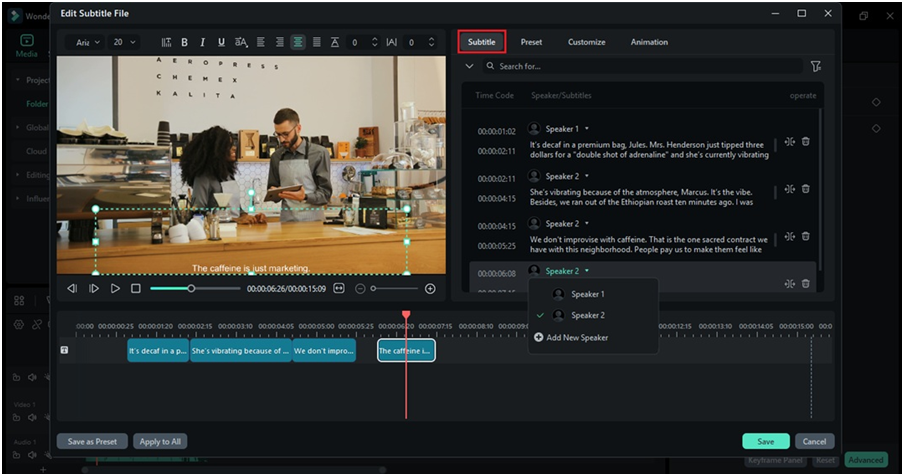Switch to the Preset tab
The image size is (904, 476).
(x=531, y=42)
